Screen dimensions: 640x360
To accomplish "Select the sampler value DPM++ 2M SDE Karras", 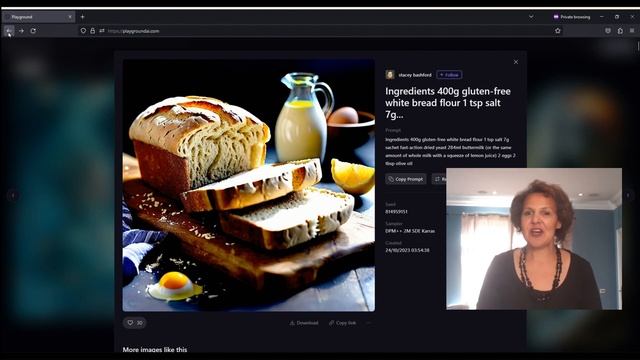I will [x=410, y=231].
